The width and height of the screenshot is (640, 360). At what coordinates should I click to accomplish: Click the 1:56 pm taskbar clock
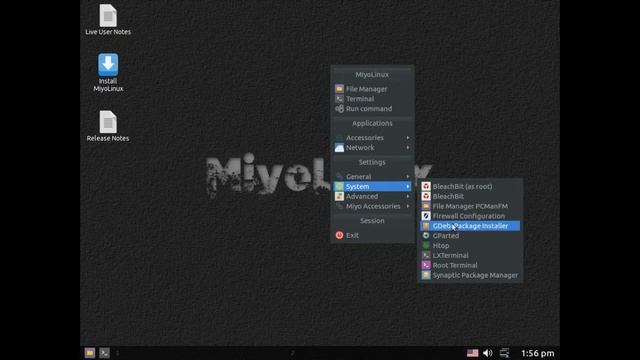point(538,353)
